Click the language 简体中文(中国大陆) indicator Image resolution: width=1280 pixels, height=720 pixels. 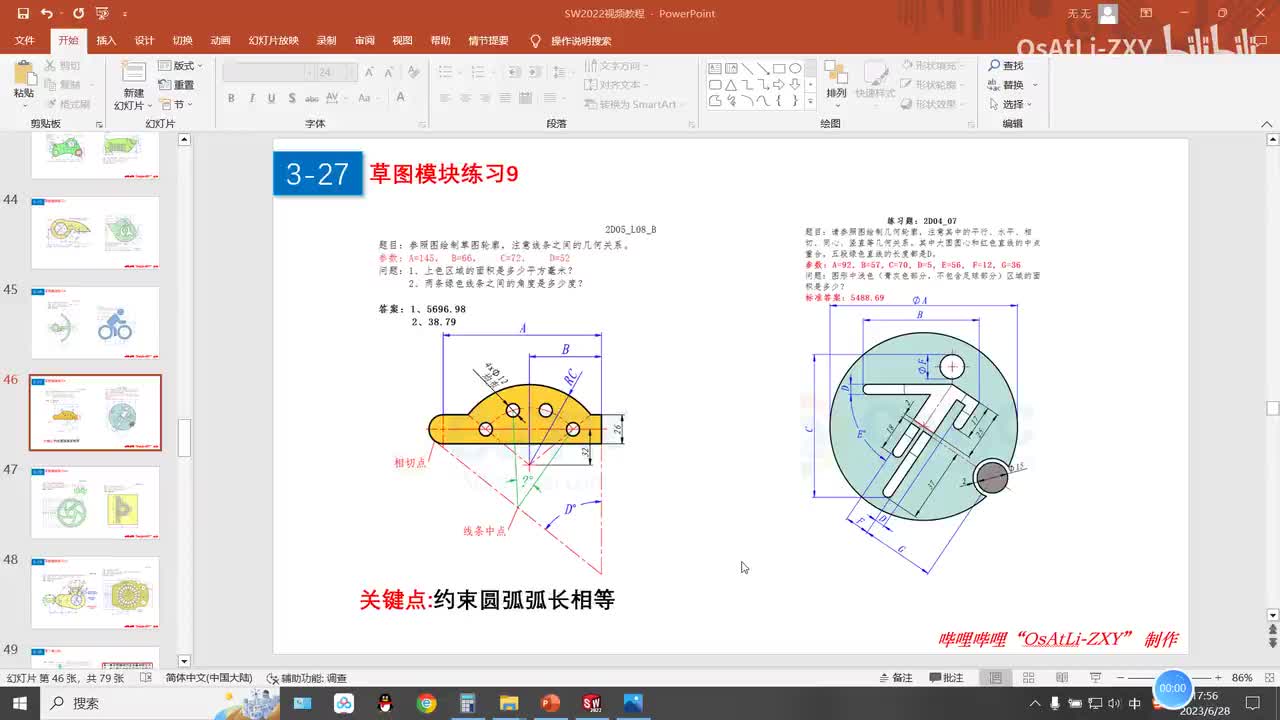pos(208,678)
